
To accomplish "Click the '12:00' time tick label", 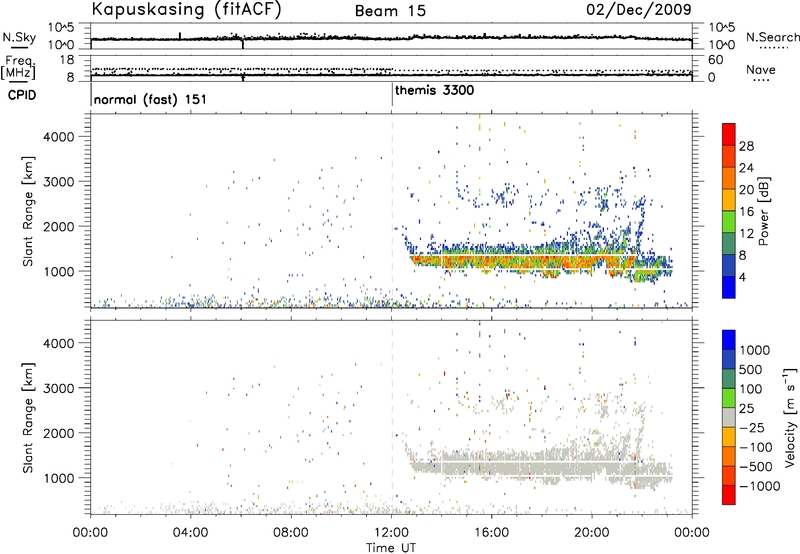I will (x=391, y=533).
